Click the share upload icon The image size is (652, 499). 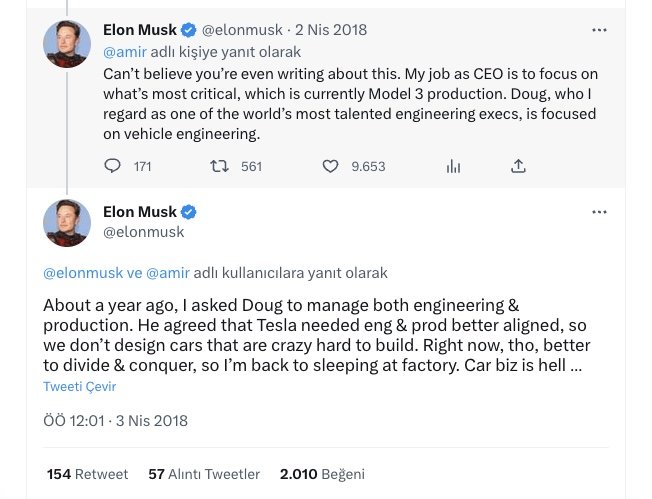[518, 166]
